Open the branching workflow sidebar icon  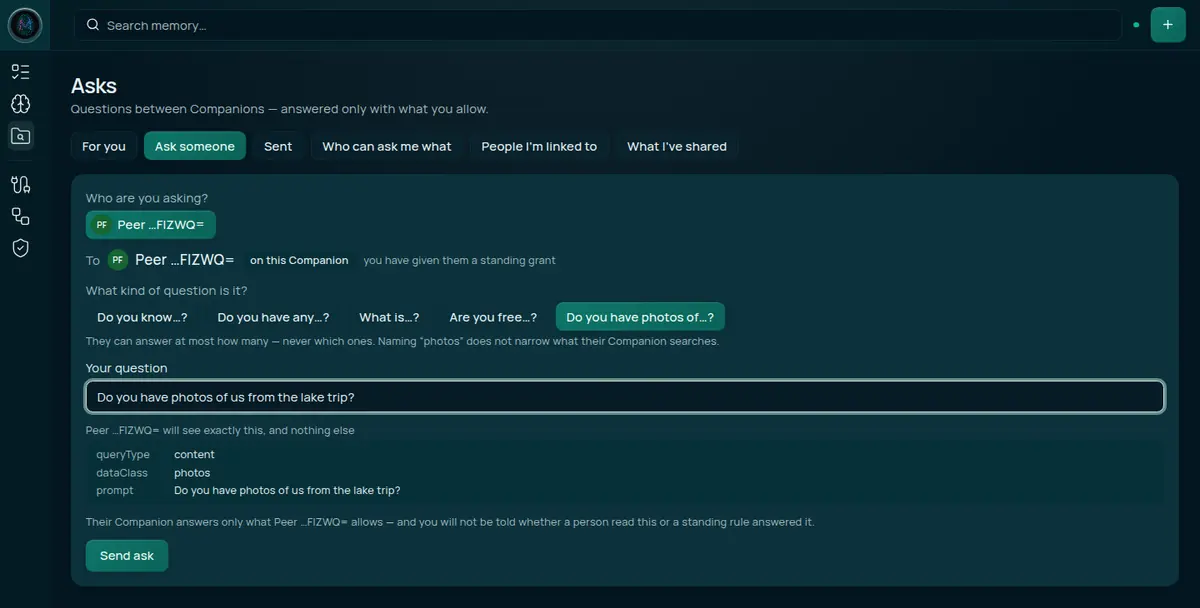click(x=21, y=184)
